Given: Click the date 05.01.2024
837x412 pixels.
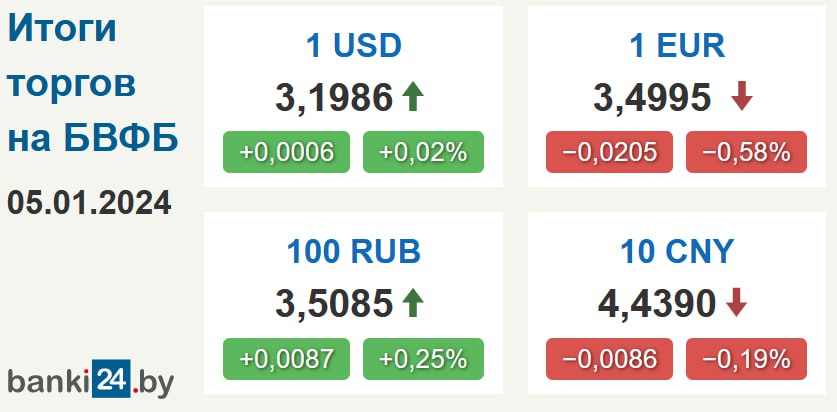Looking at the screenshot, I should [89, 203].
